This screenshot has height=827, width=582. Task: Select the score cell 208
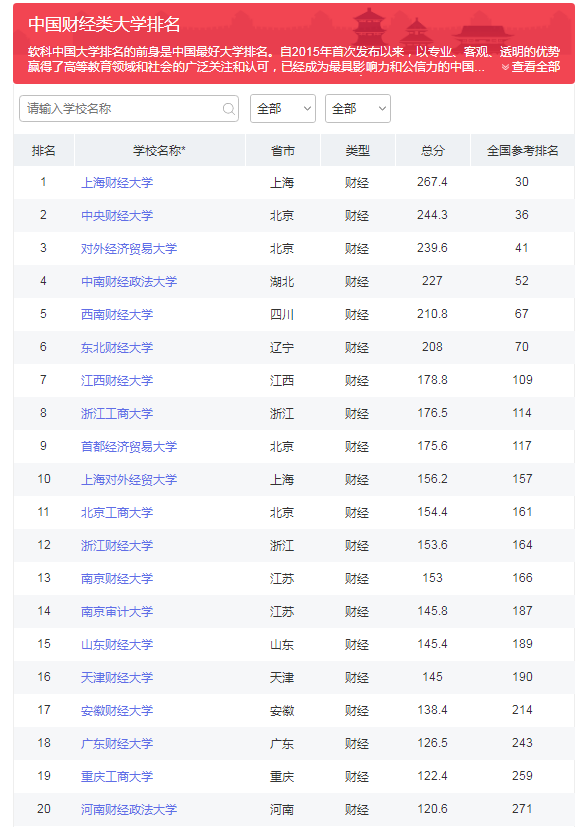[432, 347]
